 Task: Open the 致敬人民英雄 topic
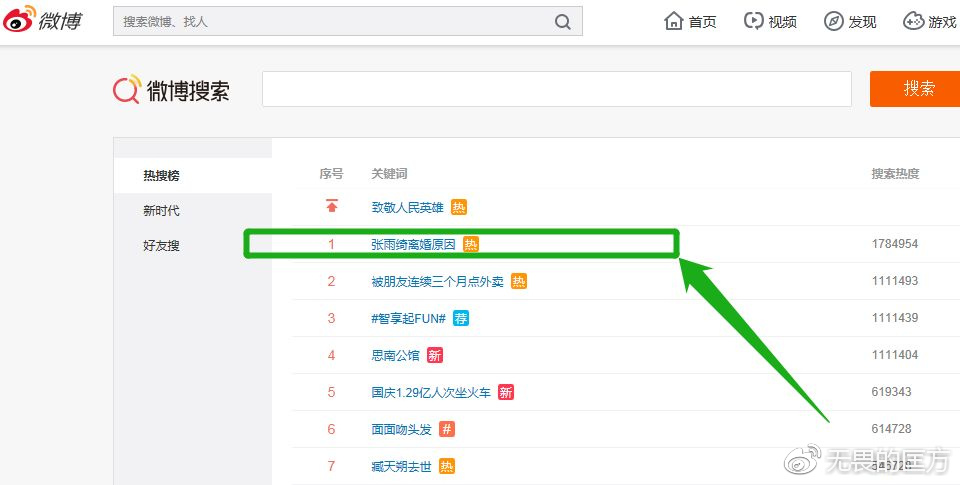(x=407, y=208)
